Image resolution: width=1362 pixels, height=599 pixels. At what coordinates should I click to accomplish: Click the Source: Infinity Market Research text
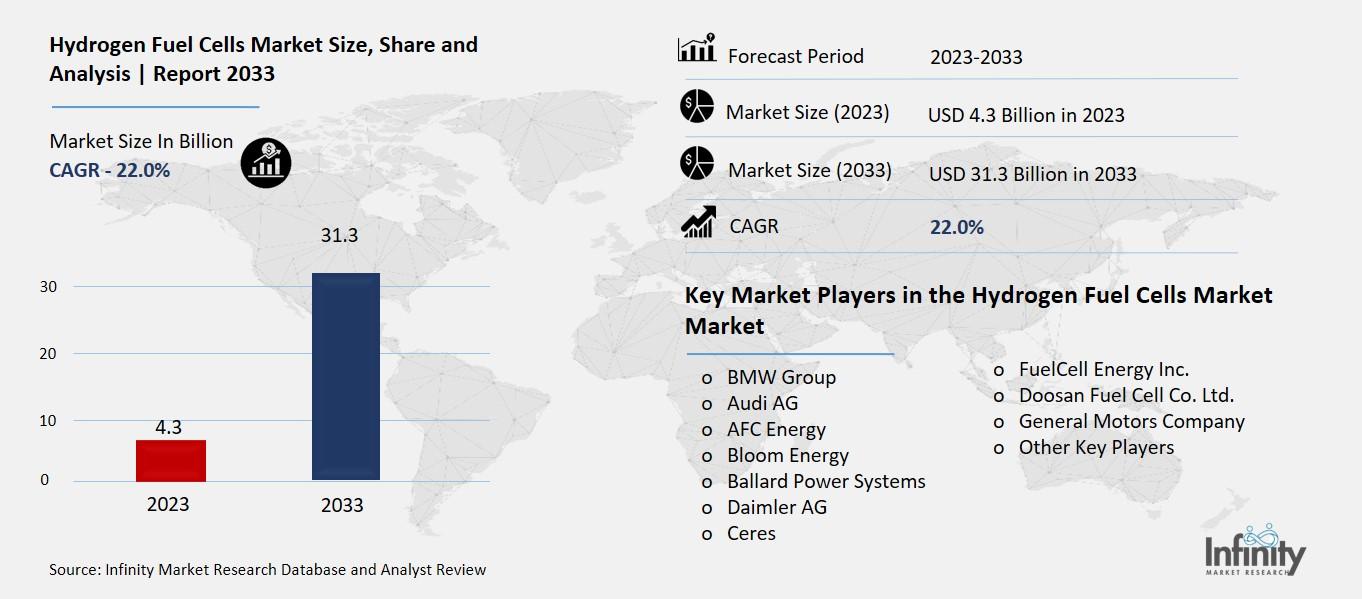(266, 569)
